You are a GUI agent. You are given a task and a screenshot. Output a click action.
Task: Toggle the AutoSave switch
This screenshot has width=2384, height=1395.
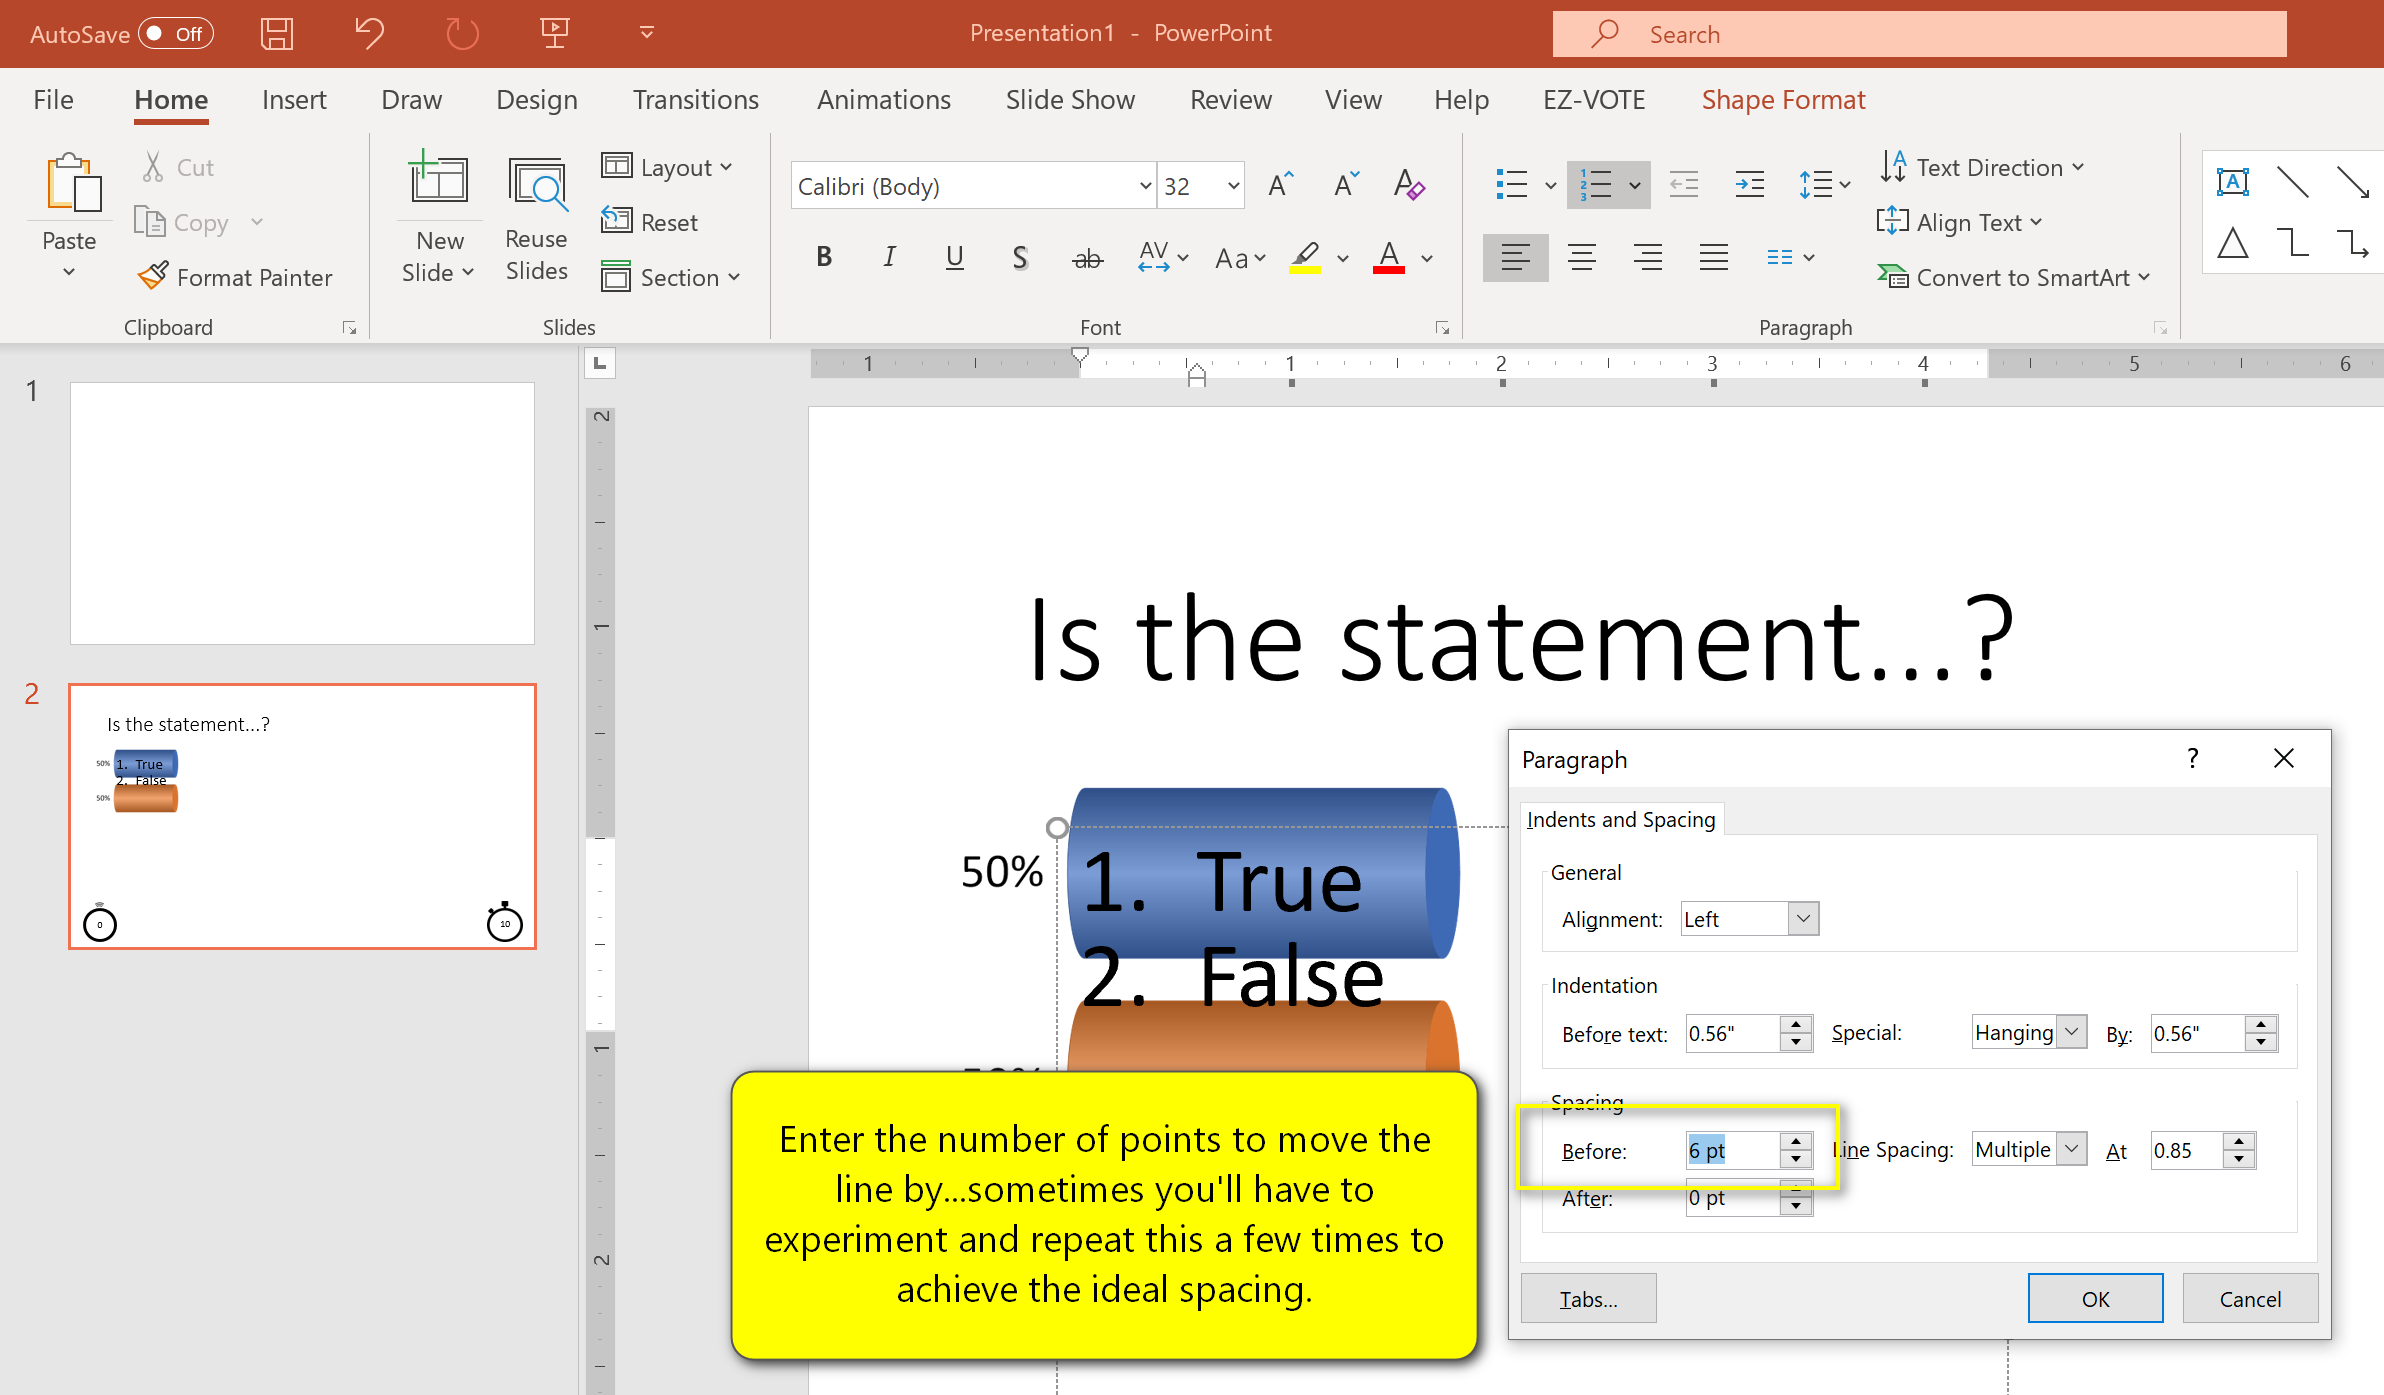(x=175, y=33)
